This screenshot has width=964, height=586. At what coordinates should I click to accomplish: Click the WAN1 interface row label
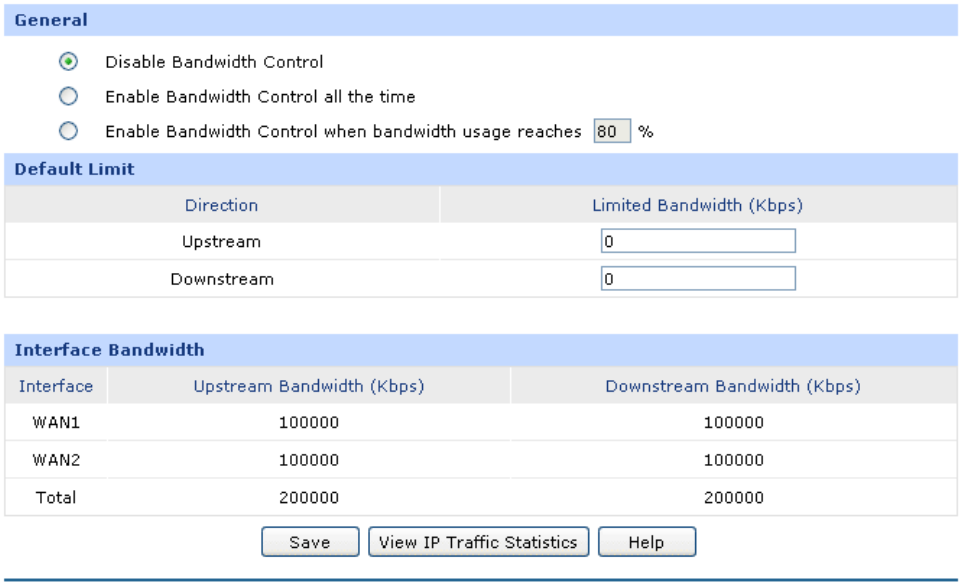point(56,422)
